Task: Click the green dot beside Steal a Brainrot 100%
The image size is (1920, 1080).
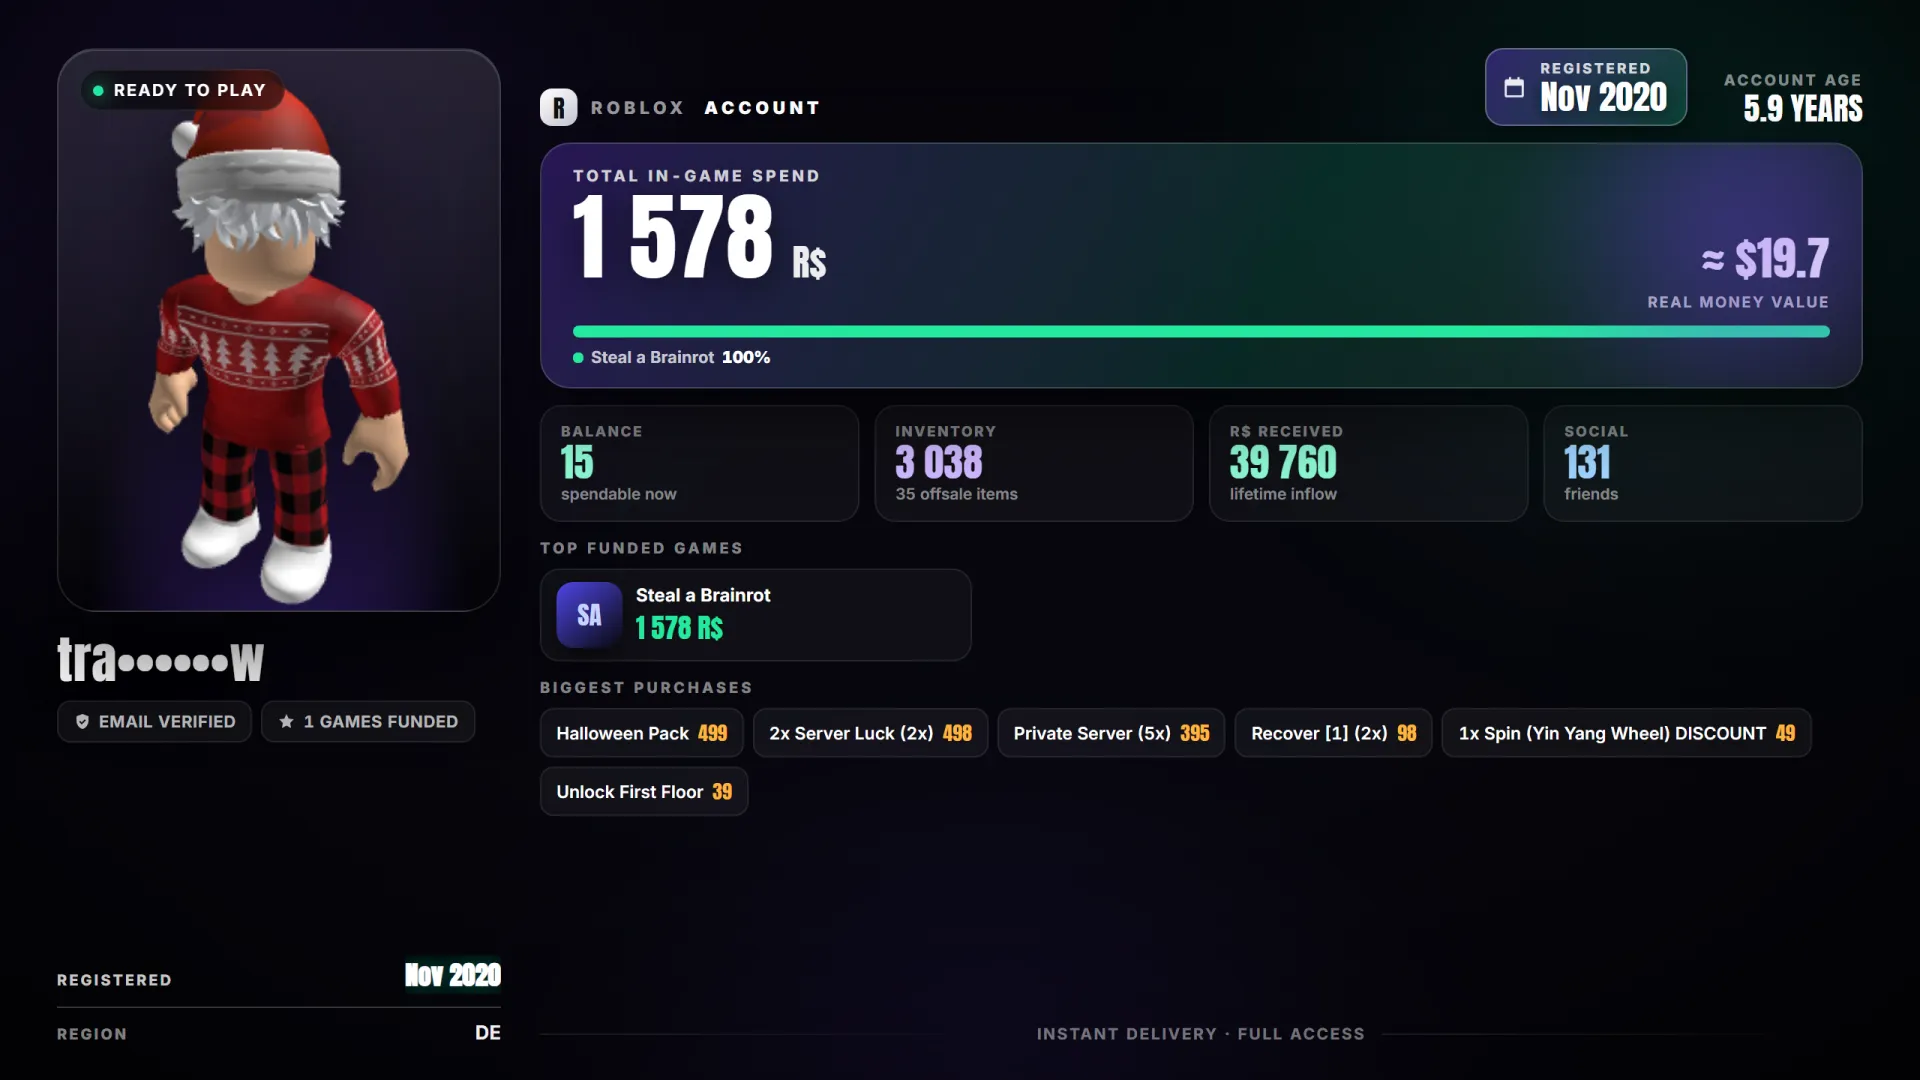Action: 578,358
